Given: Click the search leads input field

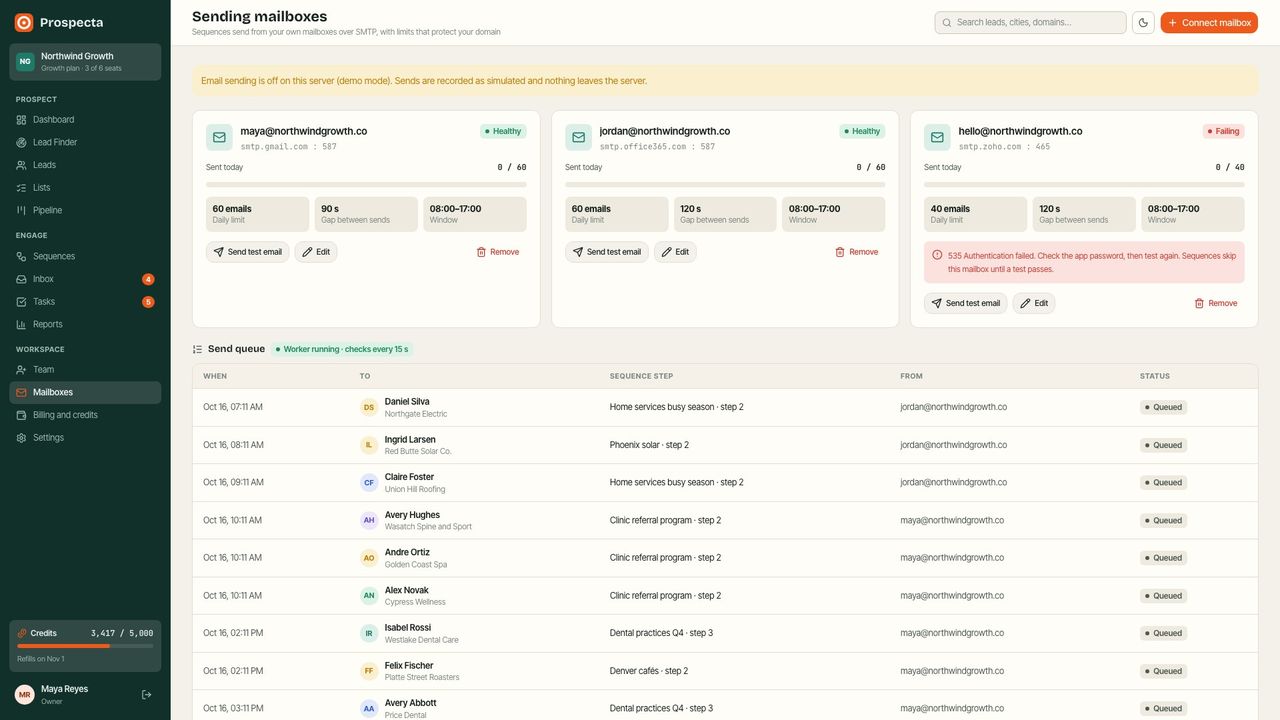Looking at the screenshot, I should tap(1030, 22).
